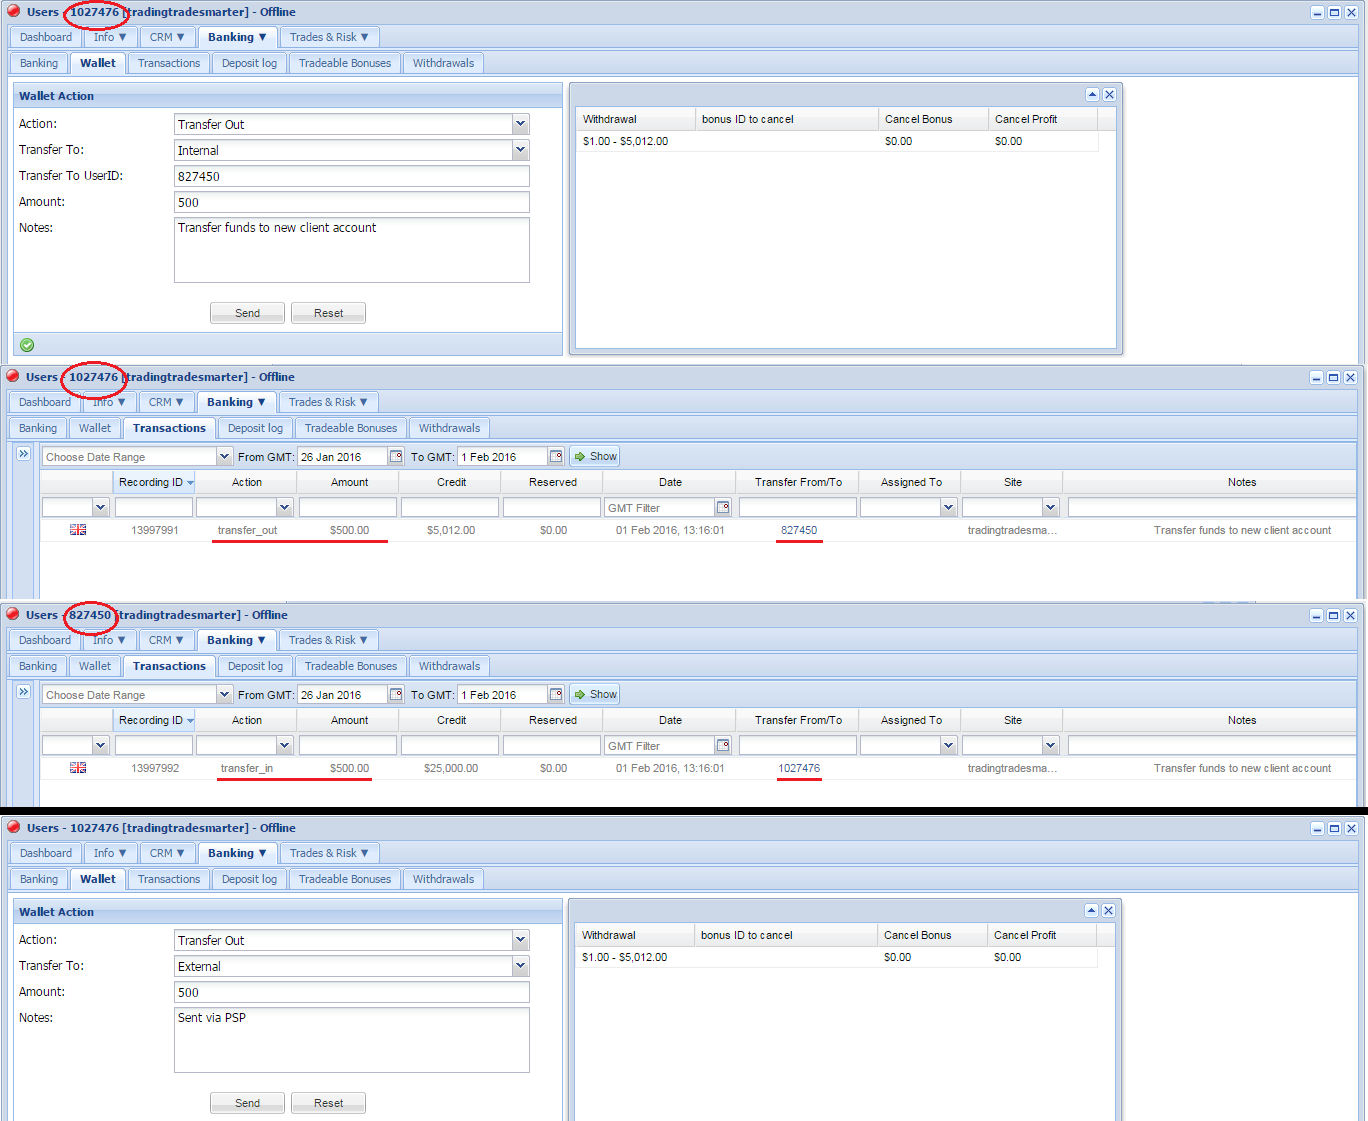Click Show button in user 1027476 Transactions window
This screenshot has height=1121, width=1368.
(x=595, y=456)
